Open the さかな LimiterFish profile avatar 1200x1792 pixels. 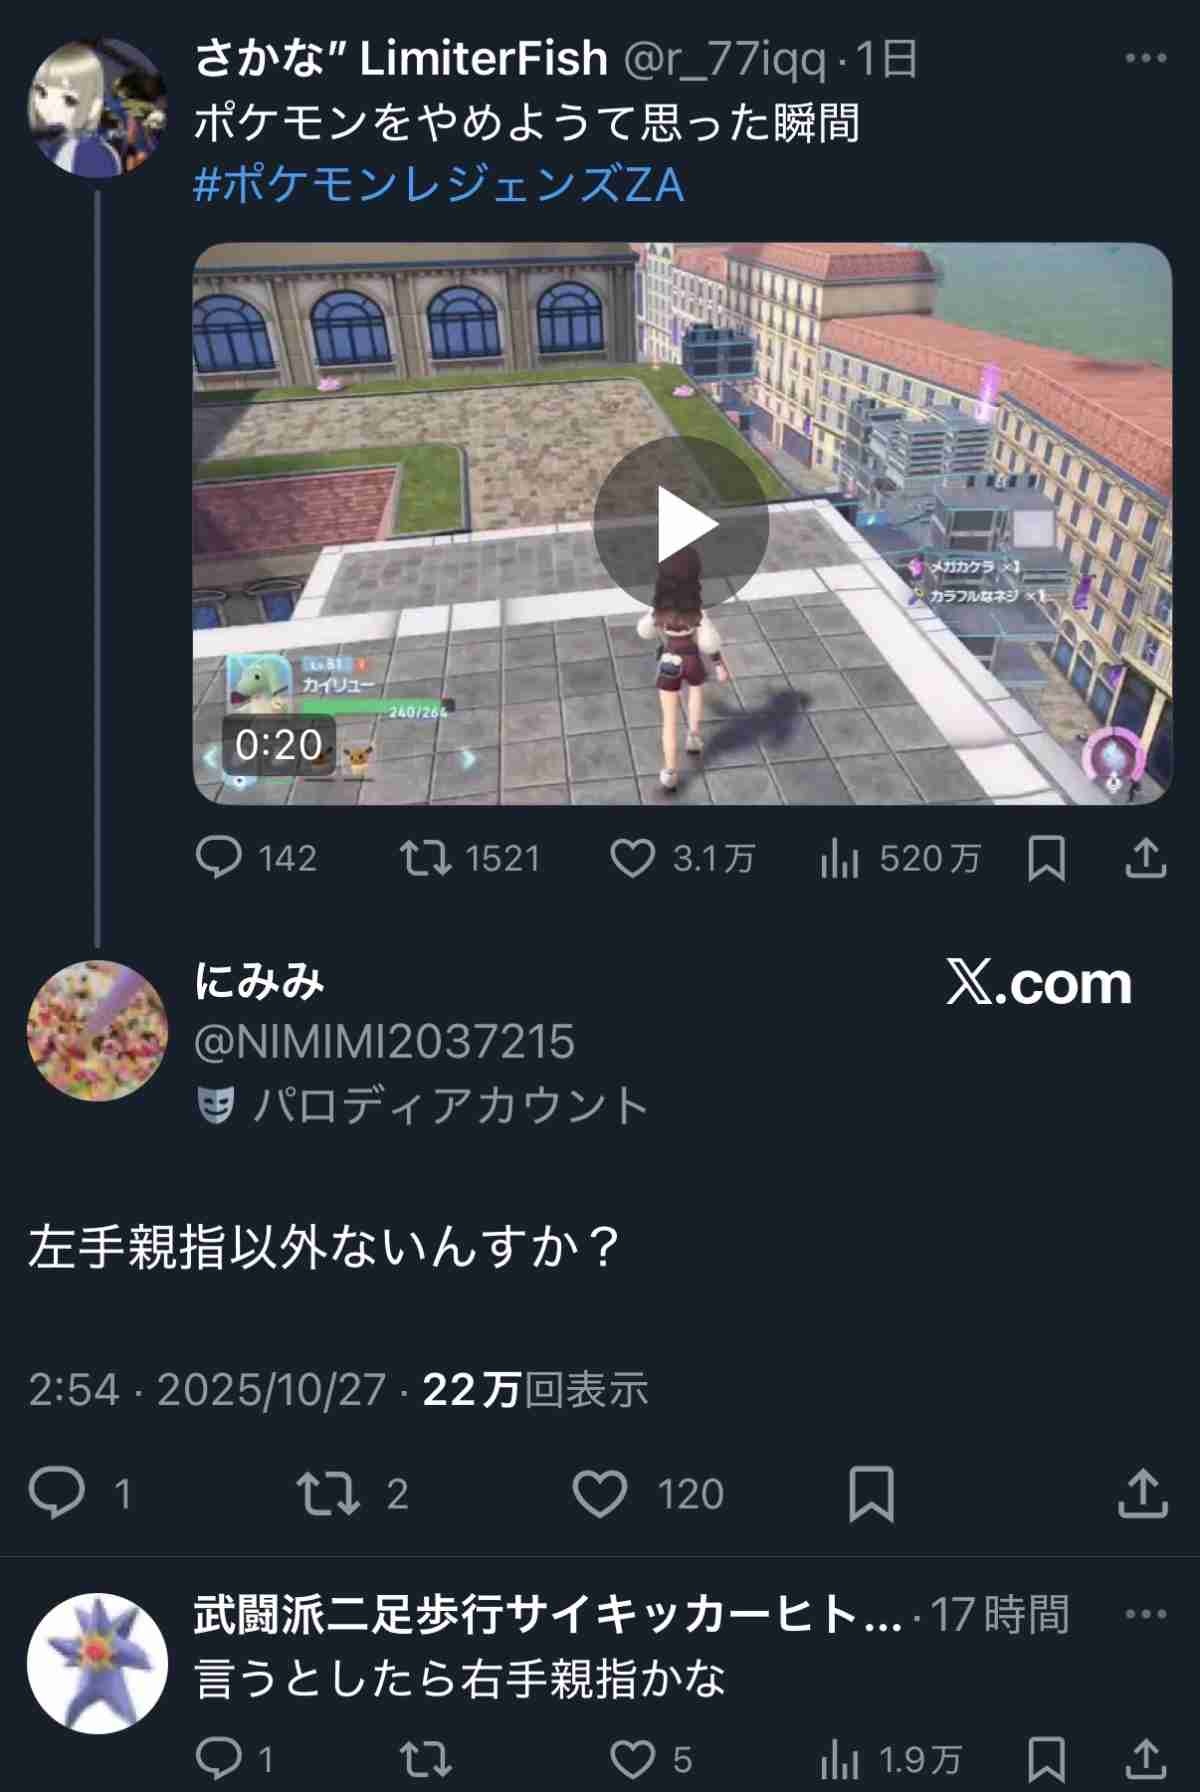(x=97, y=108)
